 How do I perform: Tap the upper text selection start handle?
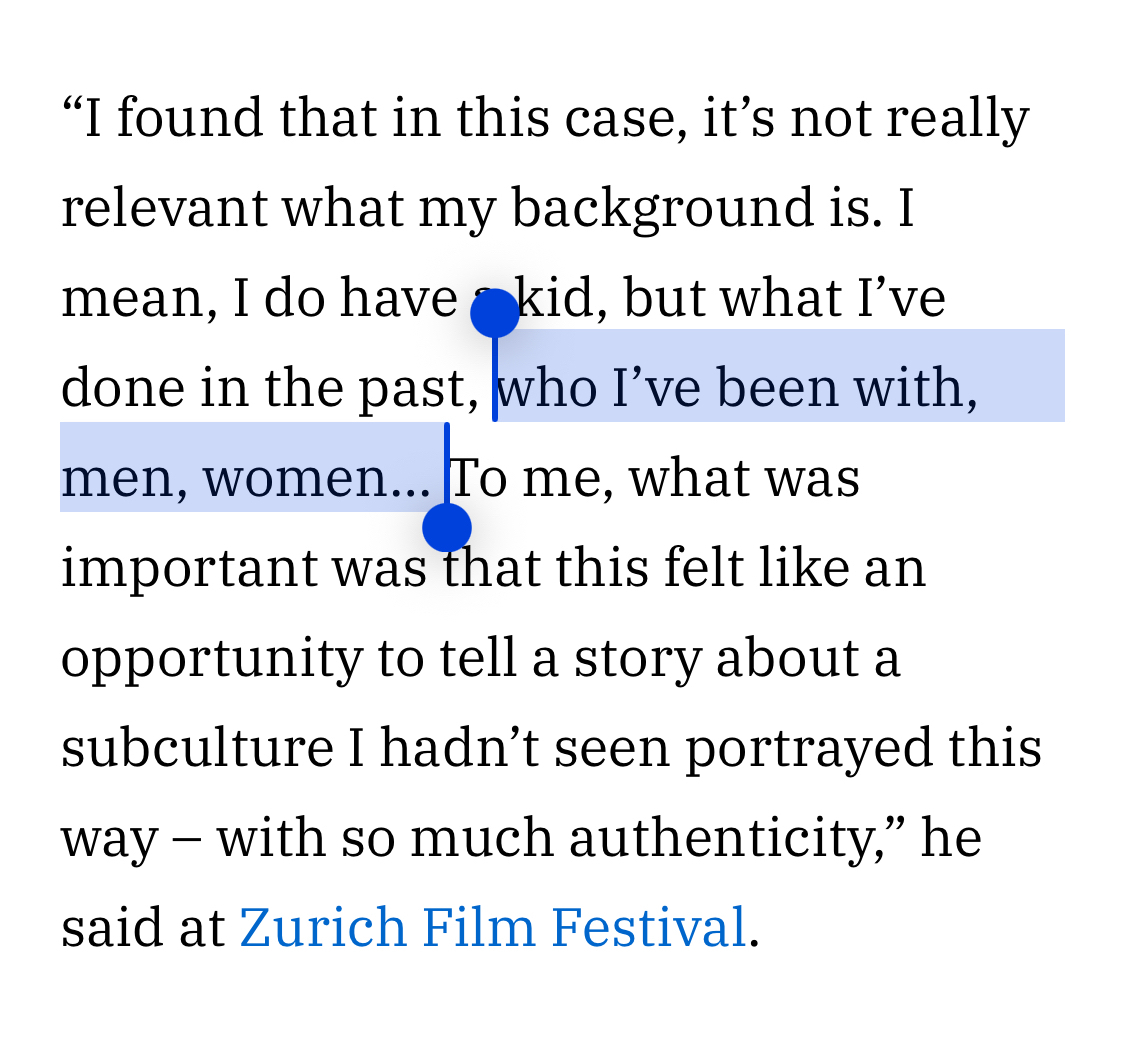pos(495,314)
